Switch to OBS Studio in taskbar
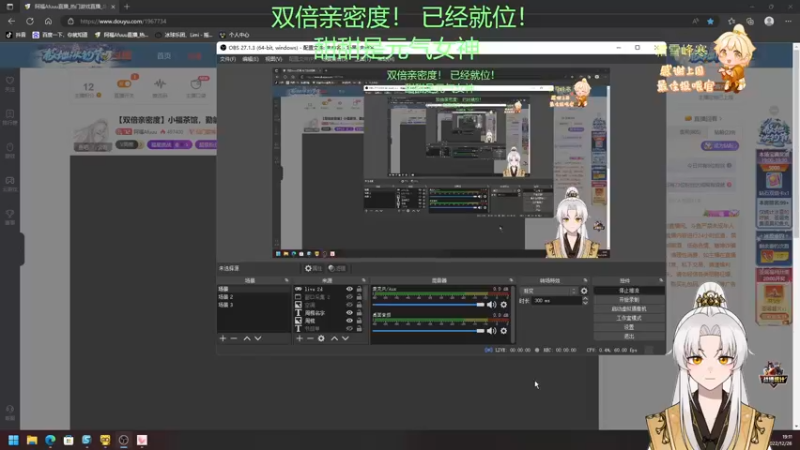Screen dimensions: 800x450 tap(123, 440)
